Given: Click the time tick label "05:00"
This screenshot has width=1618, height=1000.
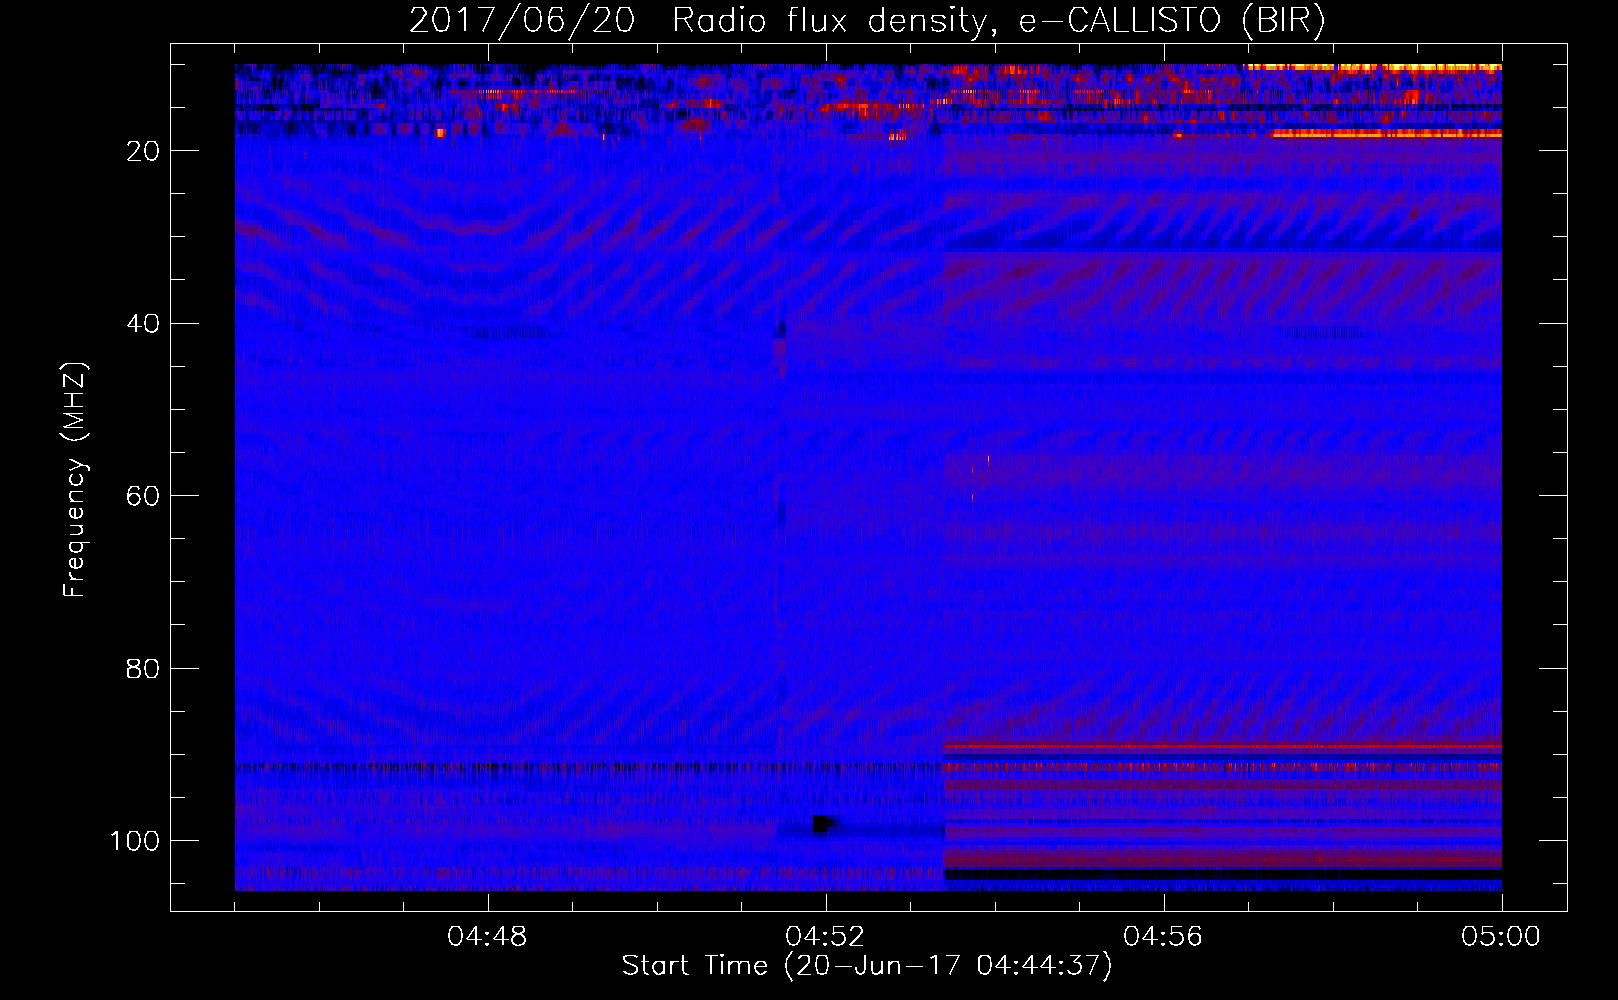Looking at the screenshot, I should coord(1501,937).
